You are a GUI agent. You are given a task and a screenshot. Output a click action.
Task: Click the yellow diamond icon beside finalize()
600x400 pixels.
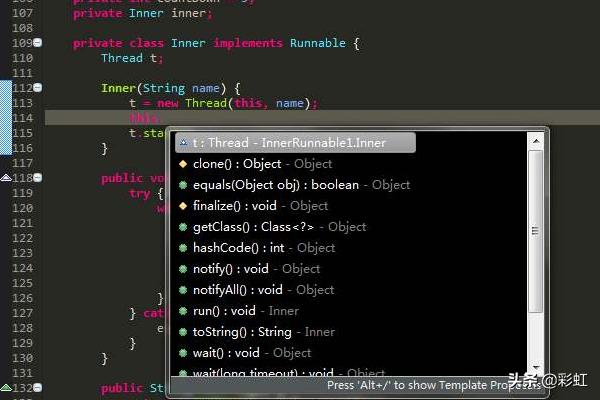coord(183,206)
